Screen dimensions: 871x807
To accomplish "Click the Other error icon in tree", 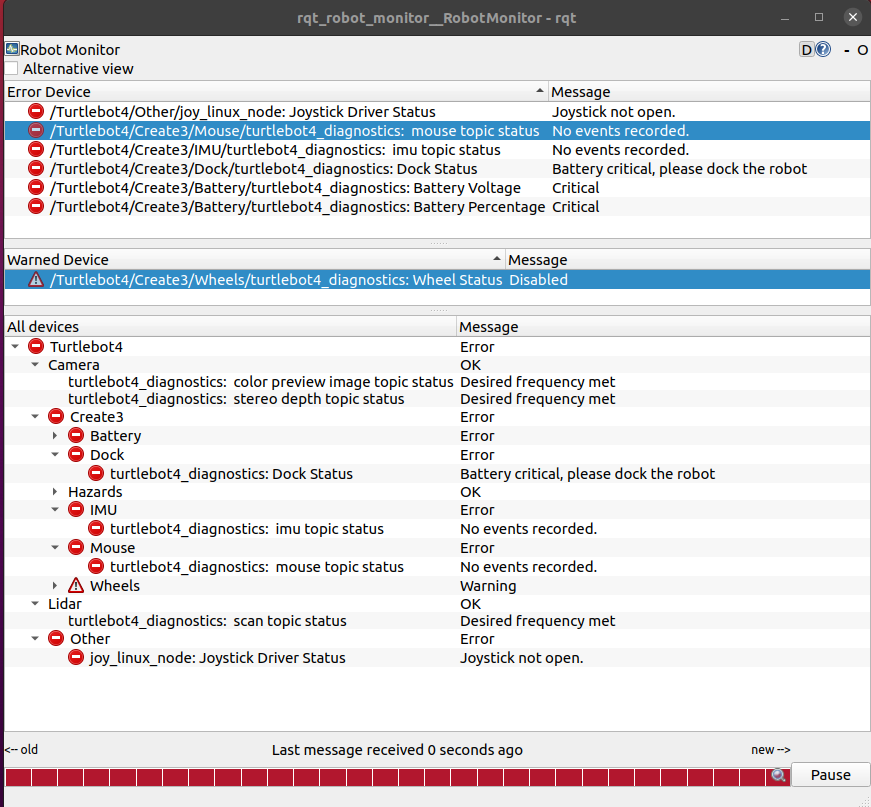I will tap(56, 638).
